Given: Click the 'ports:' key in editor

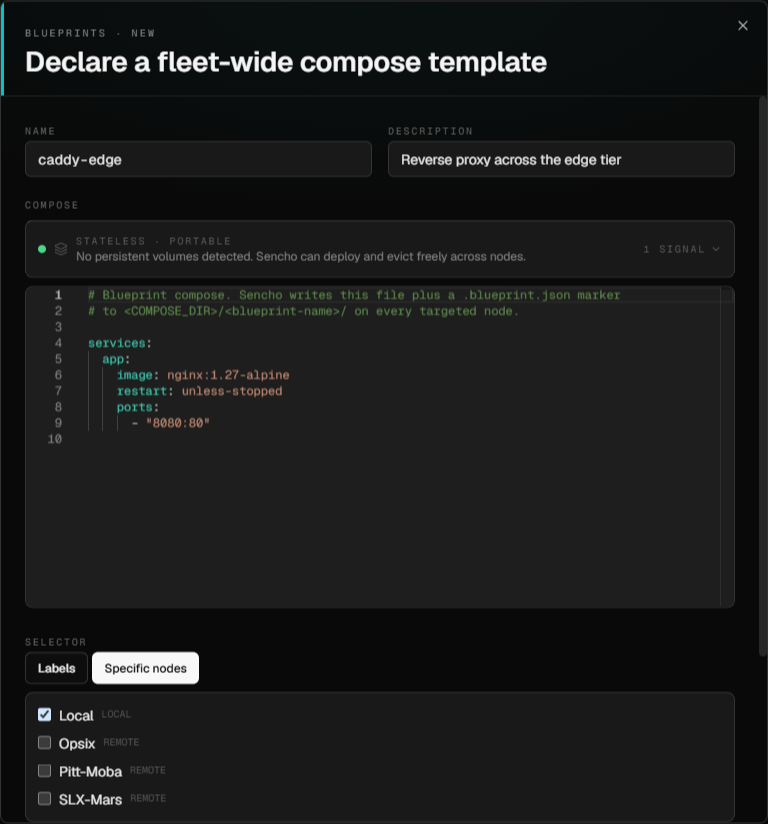Looking at the screenshot, I should click(x=138, y=407).
